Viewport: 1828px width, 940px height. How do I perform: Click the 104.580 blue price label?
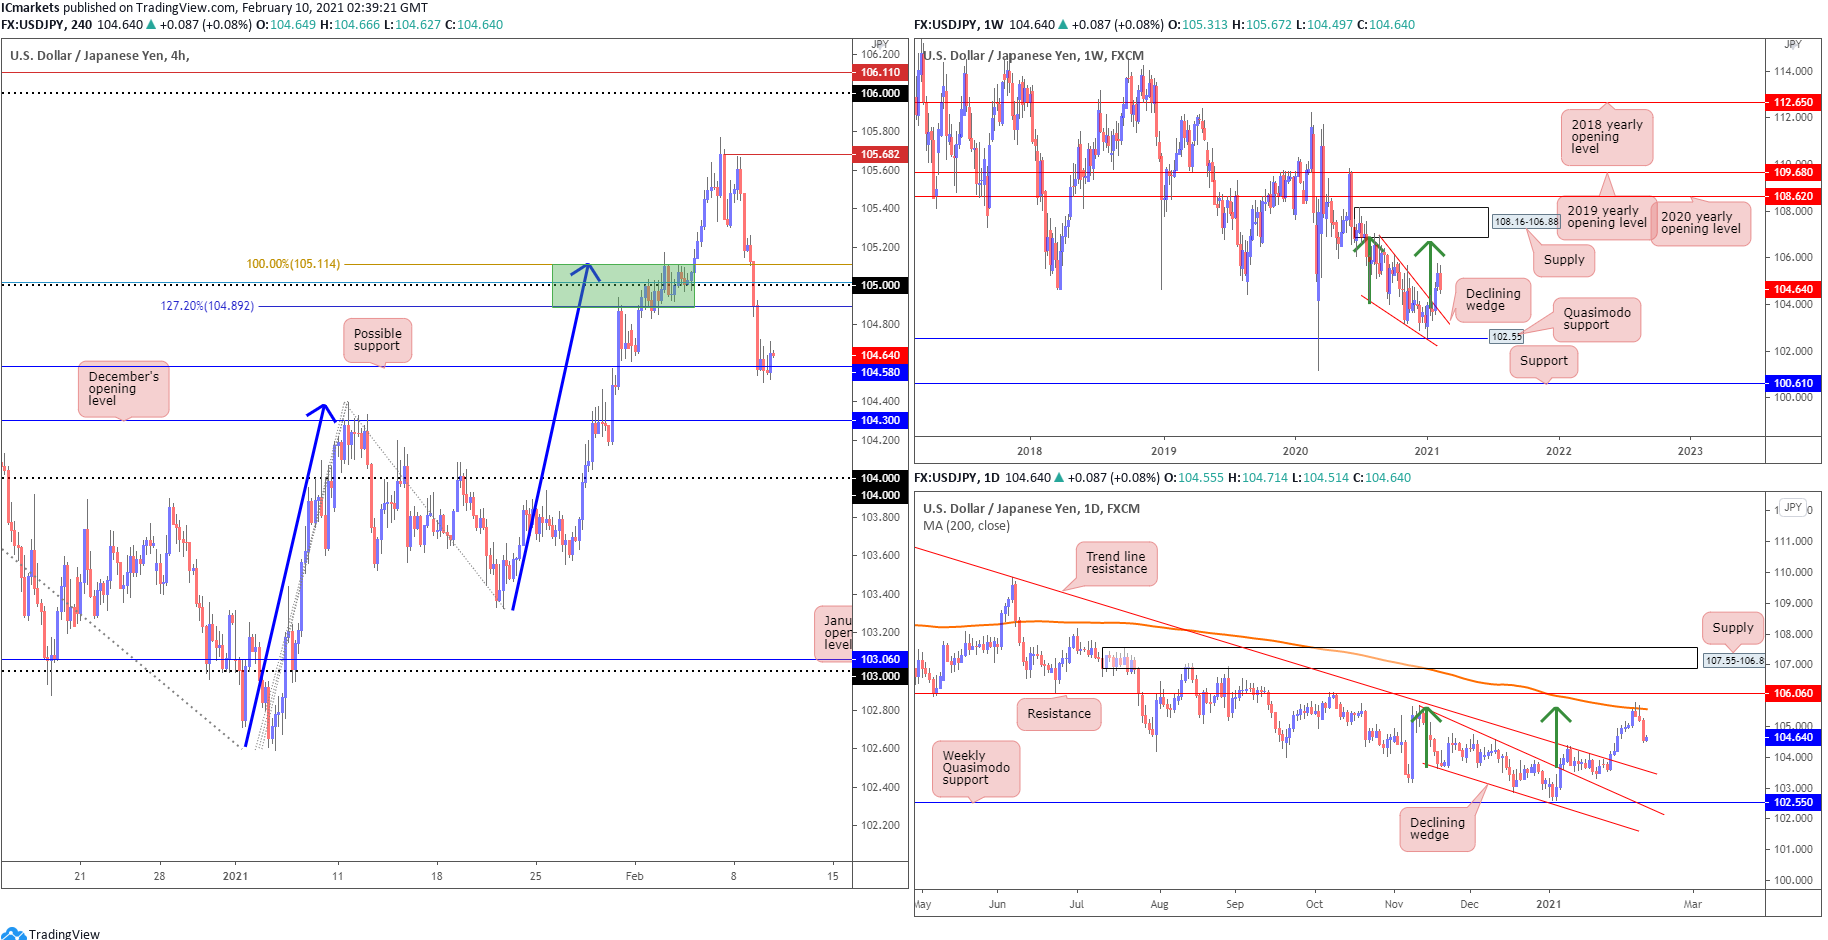click(x=880, y=372)
